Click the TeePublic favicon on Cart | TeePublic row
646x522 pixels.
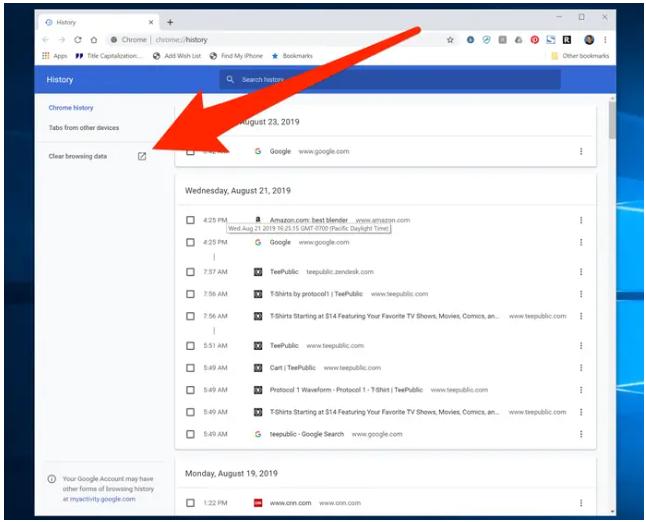pos(258,368)
